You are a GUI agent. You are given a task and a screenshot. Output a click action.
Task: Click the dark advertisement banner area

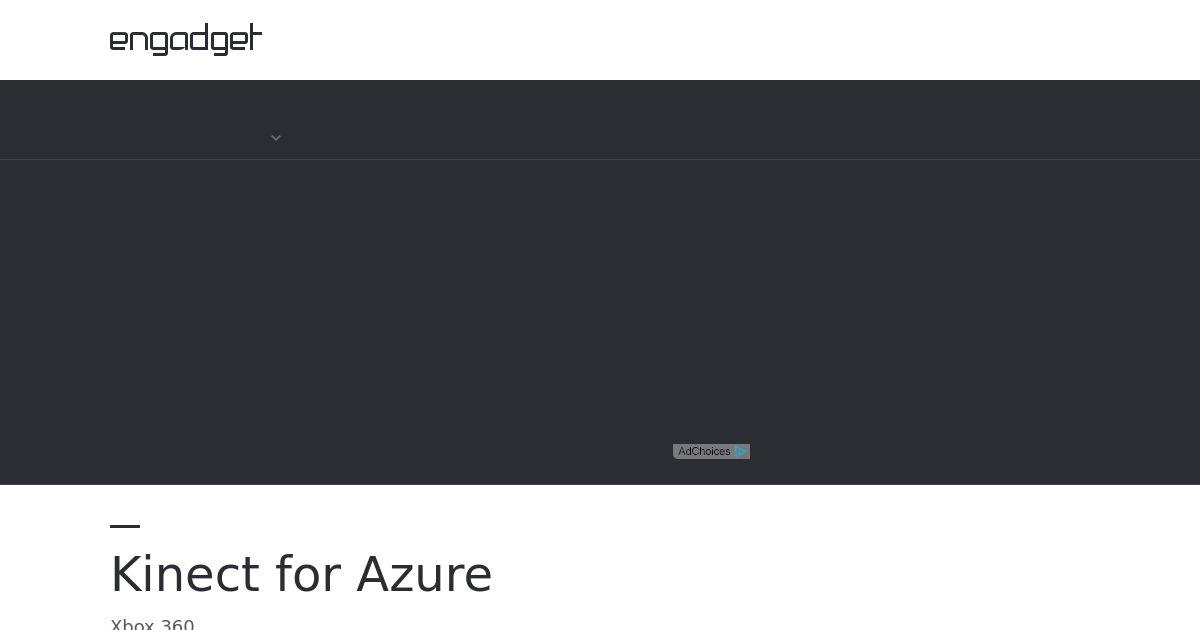(600, 322)
